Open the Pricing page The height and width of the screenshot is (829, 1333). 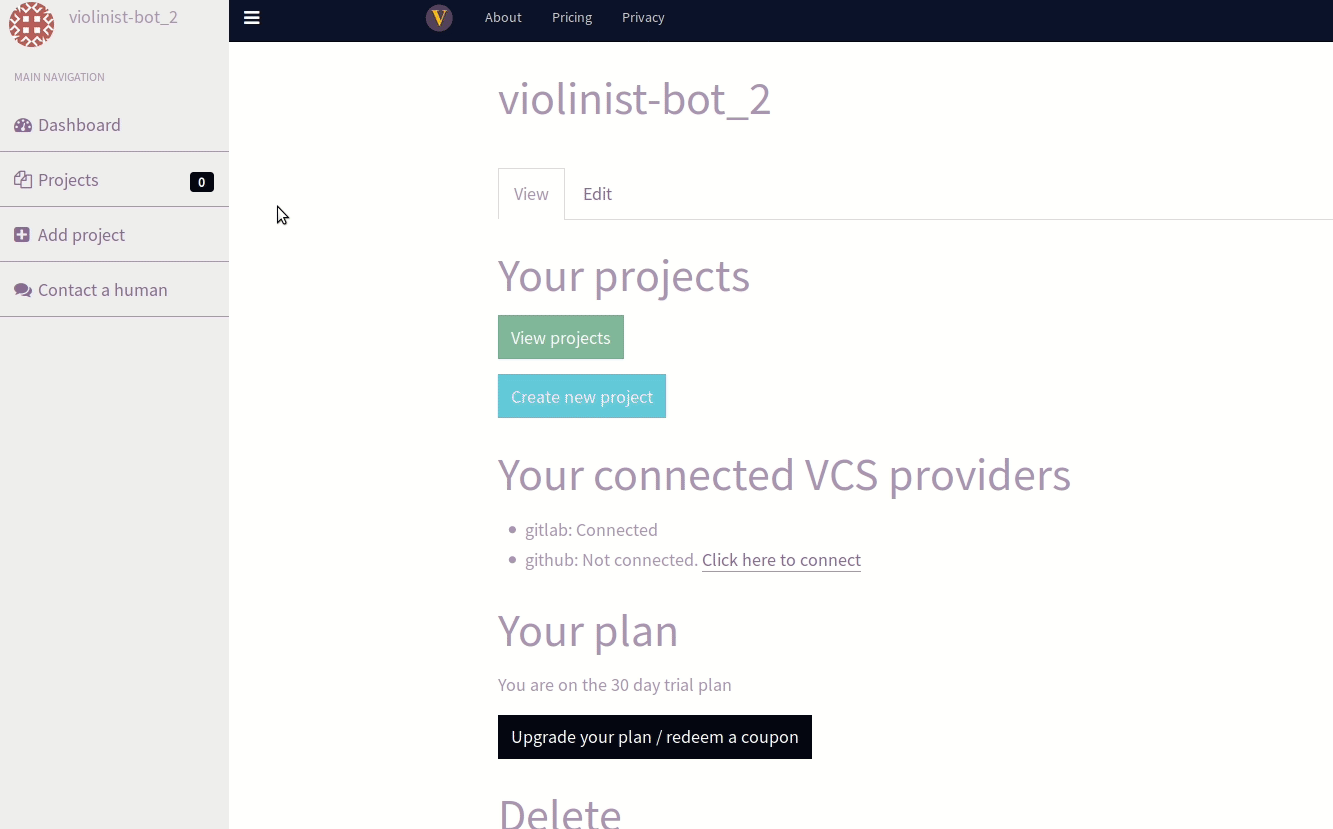[x=572, y=17]
